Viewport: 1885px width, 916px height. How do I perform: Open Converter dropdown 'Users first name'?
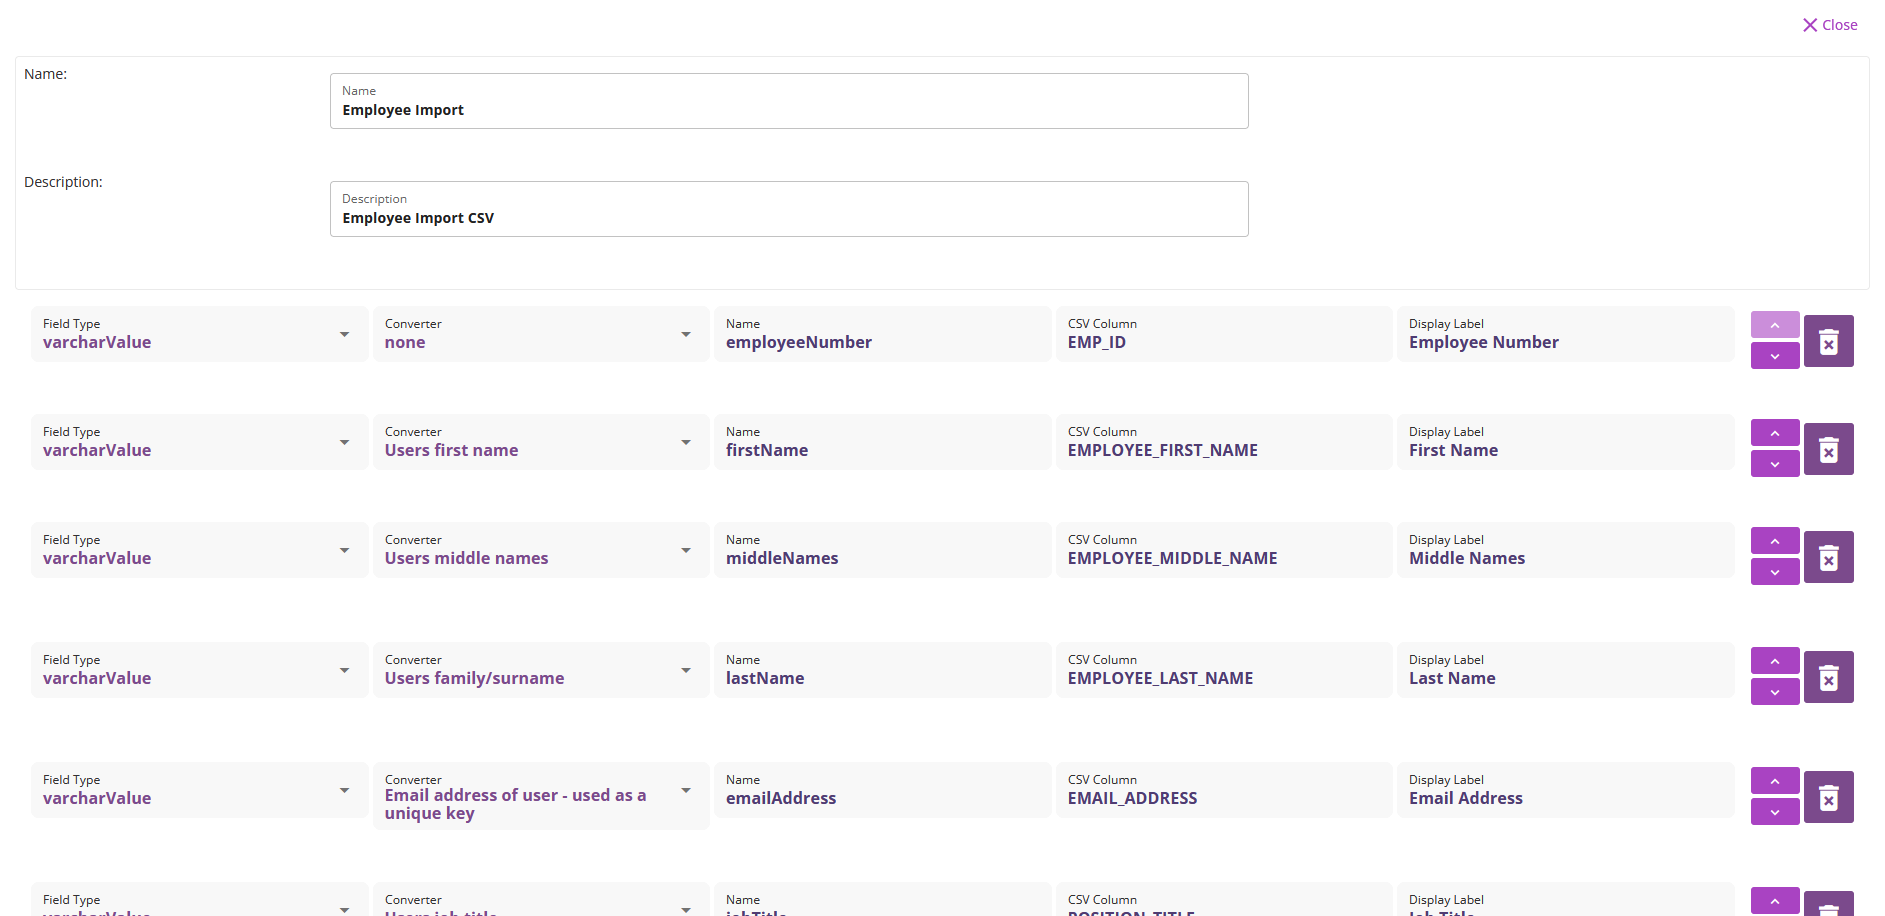click(x=540, y=442)
